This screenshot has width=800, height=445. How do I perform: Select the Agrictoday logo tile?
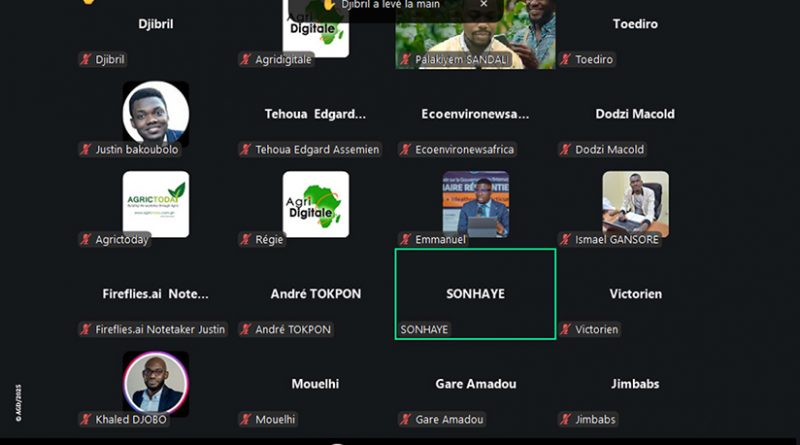click(x=156, y=204)
